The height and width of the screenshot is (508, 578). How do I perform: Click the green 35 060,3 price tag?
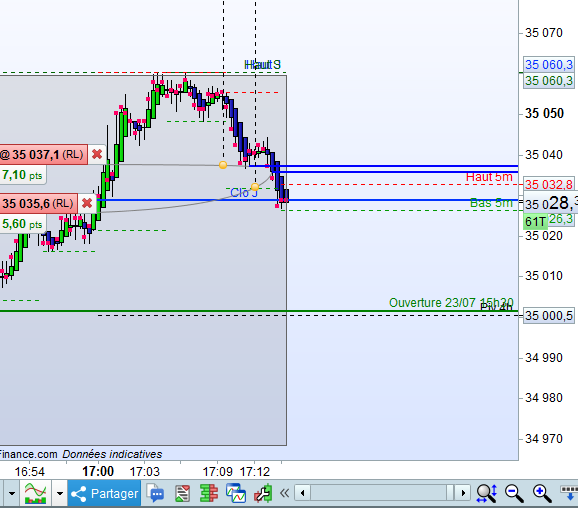(x=549, y=80)
